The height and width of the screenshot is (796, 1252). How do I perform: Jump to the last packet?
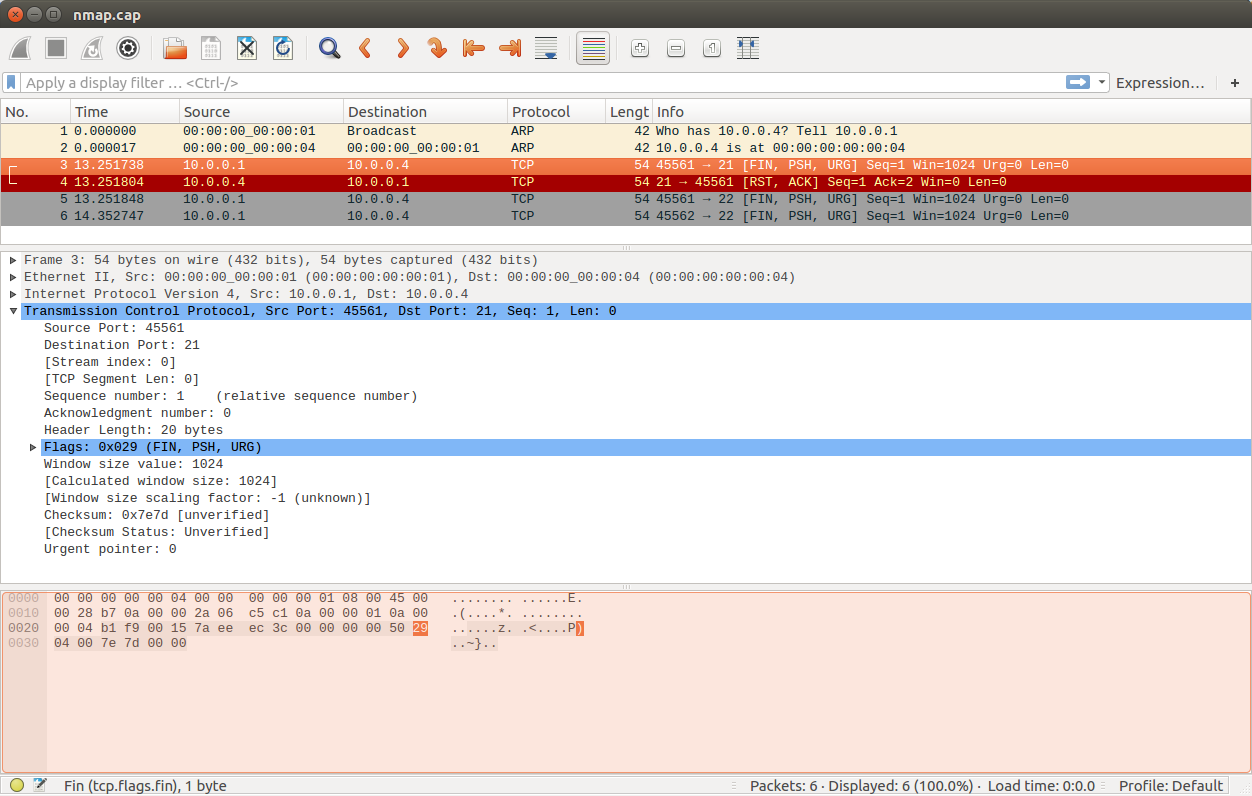click(509, 48)
